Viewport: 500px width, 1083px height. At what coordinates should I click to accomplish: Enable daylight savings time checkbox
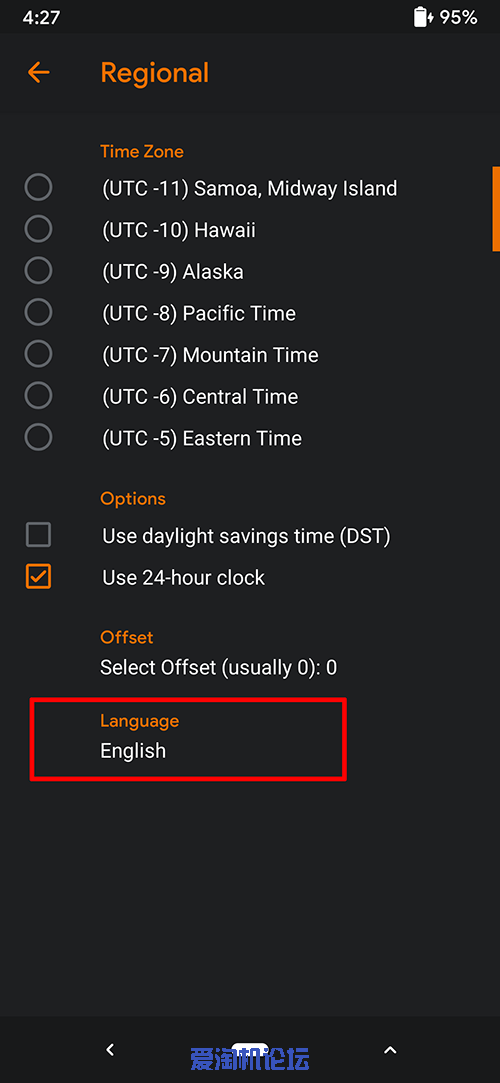point(39,535)
